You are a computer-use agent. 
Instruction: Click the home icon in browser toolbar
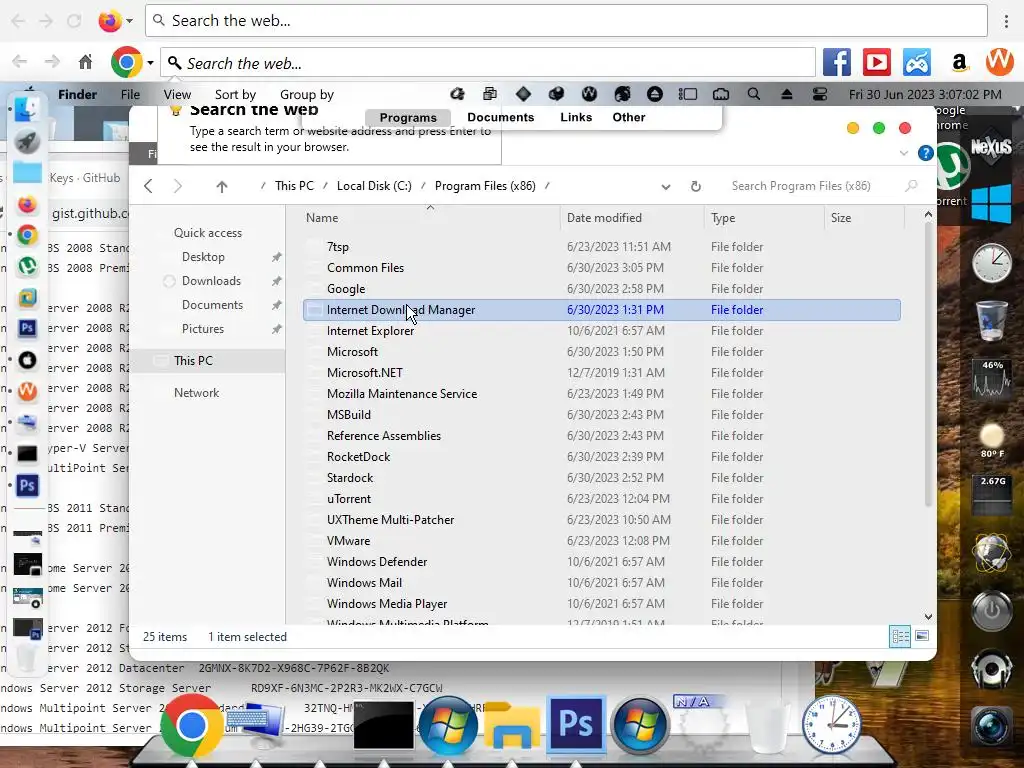pos(86,62)
